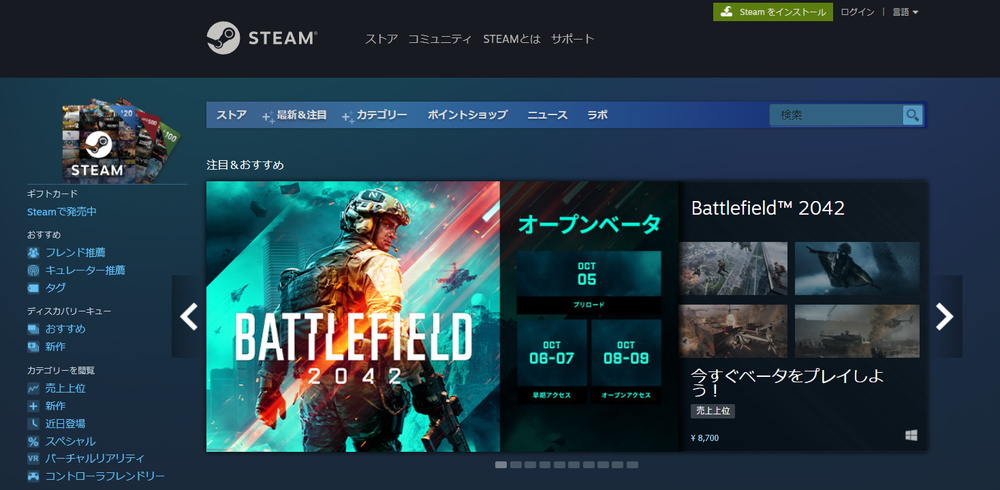Image resolution: width=1000 pixels, height=490 pixels.
Task: Click the フレンド推薦 people icon
Action: 33,253
